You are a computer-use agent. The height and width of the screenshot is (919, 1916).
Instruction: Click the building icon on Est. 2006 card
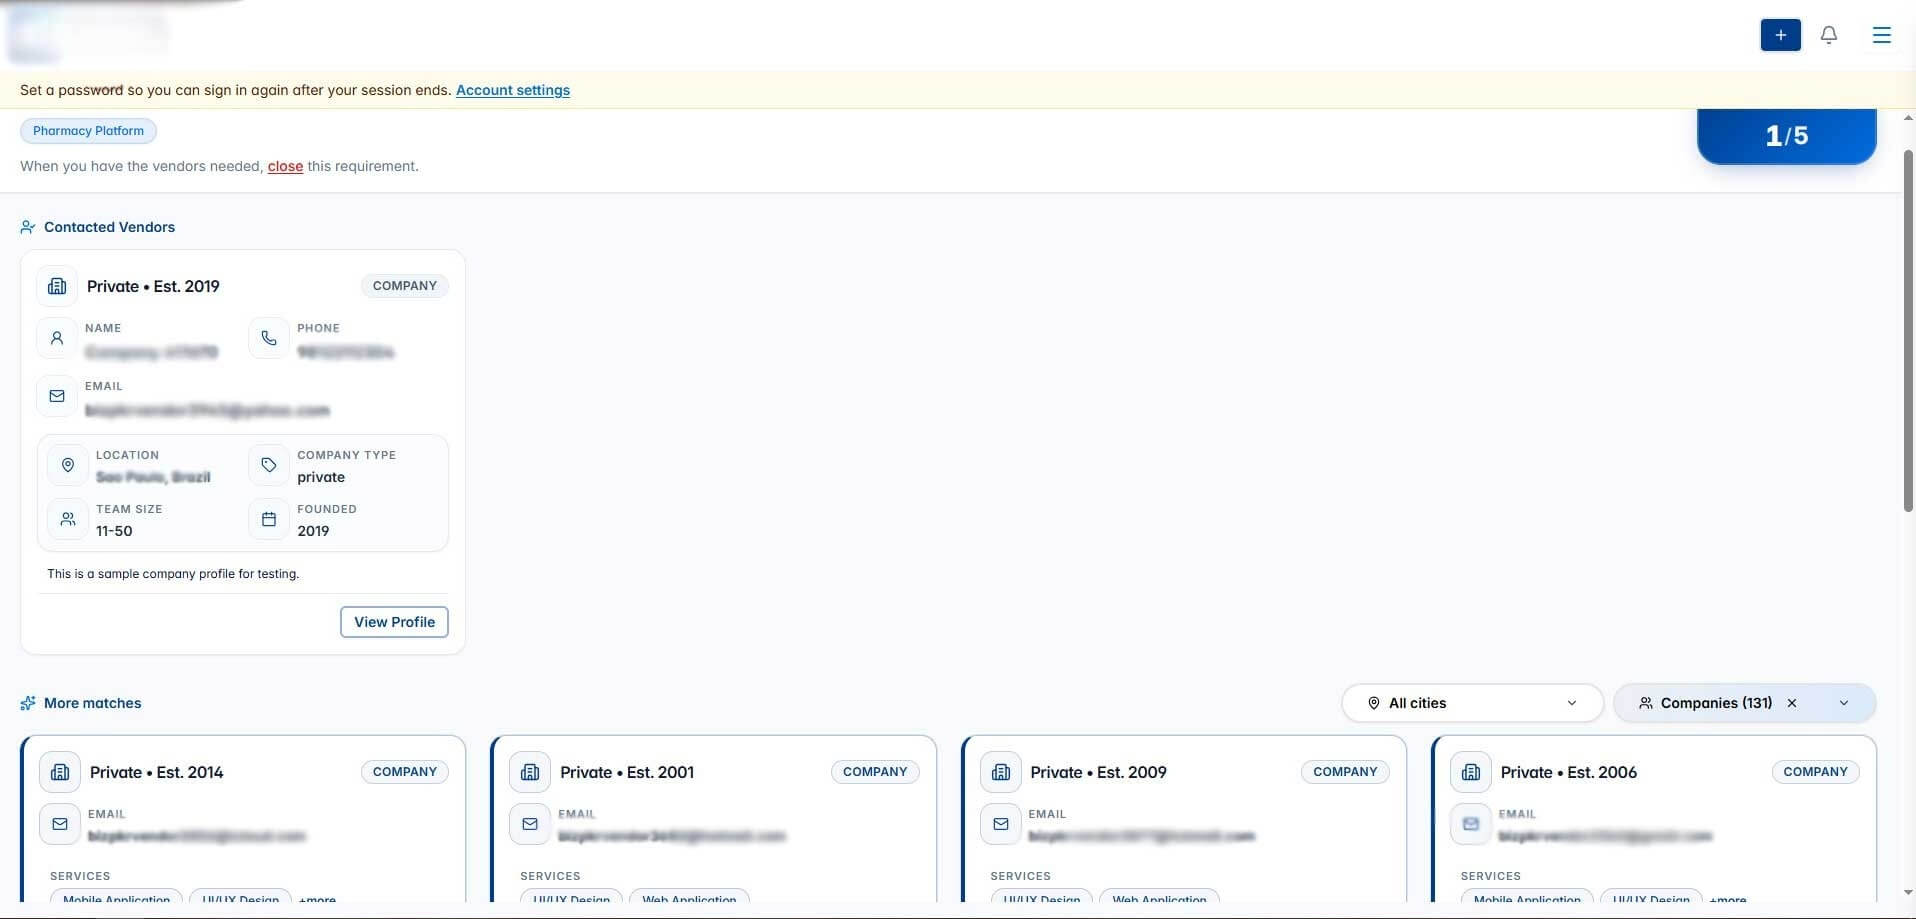click(x=1471, y=772)
